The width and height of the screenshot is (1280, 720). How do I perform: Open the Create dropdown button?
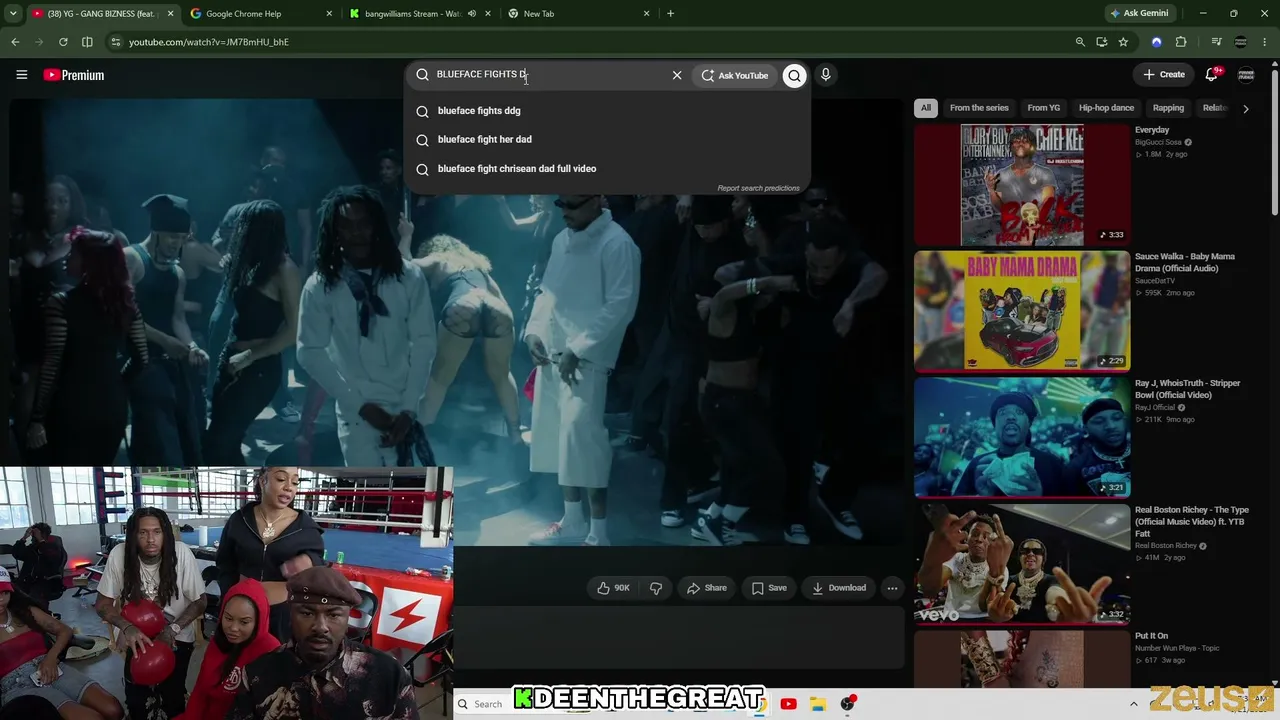pos(1164,75)
